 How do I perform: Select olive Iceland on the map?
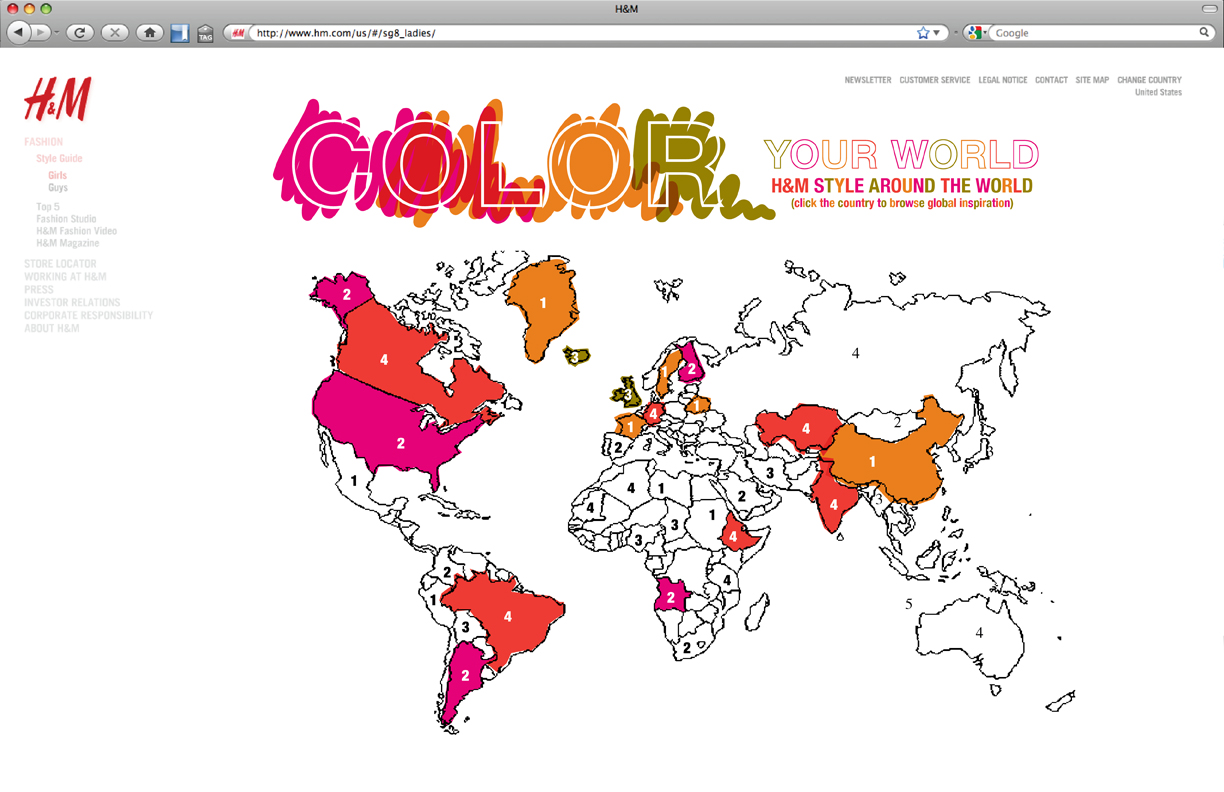(x=575, y=355)
